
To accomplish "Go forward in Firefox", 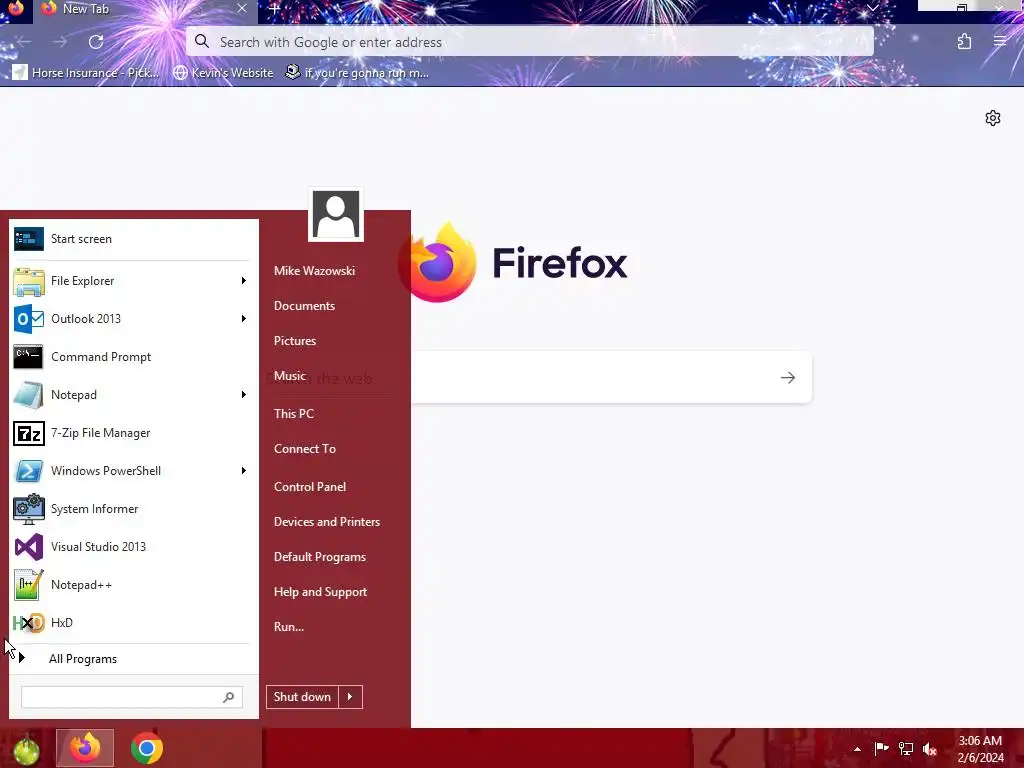I will [60, 42].
